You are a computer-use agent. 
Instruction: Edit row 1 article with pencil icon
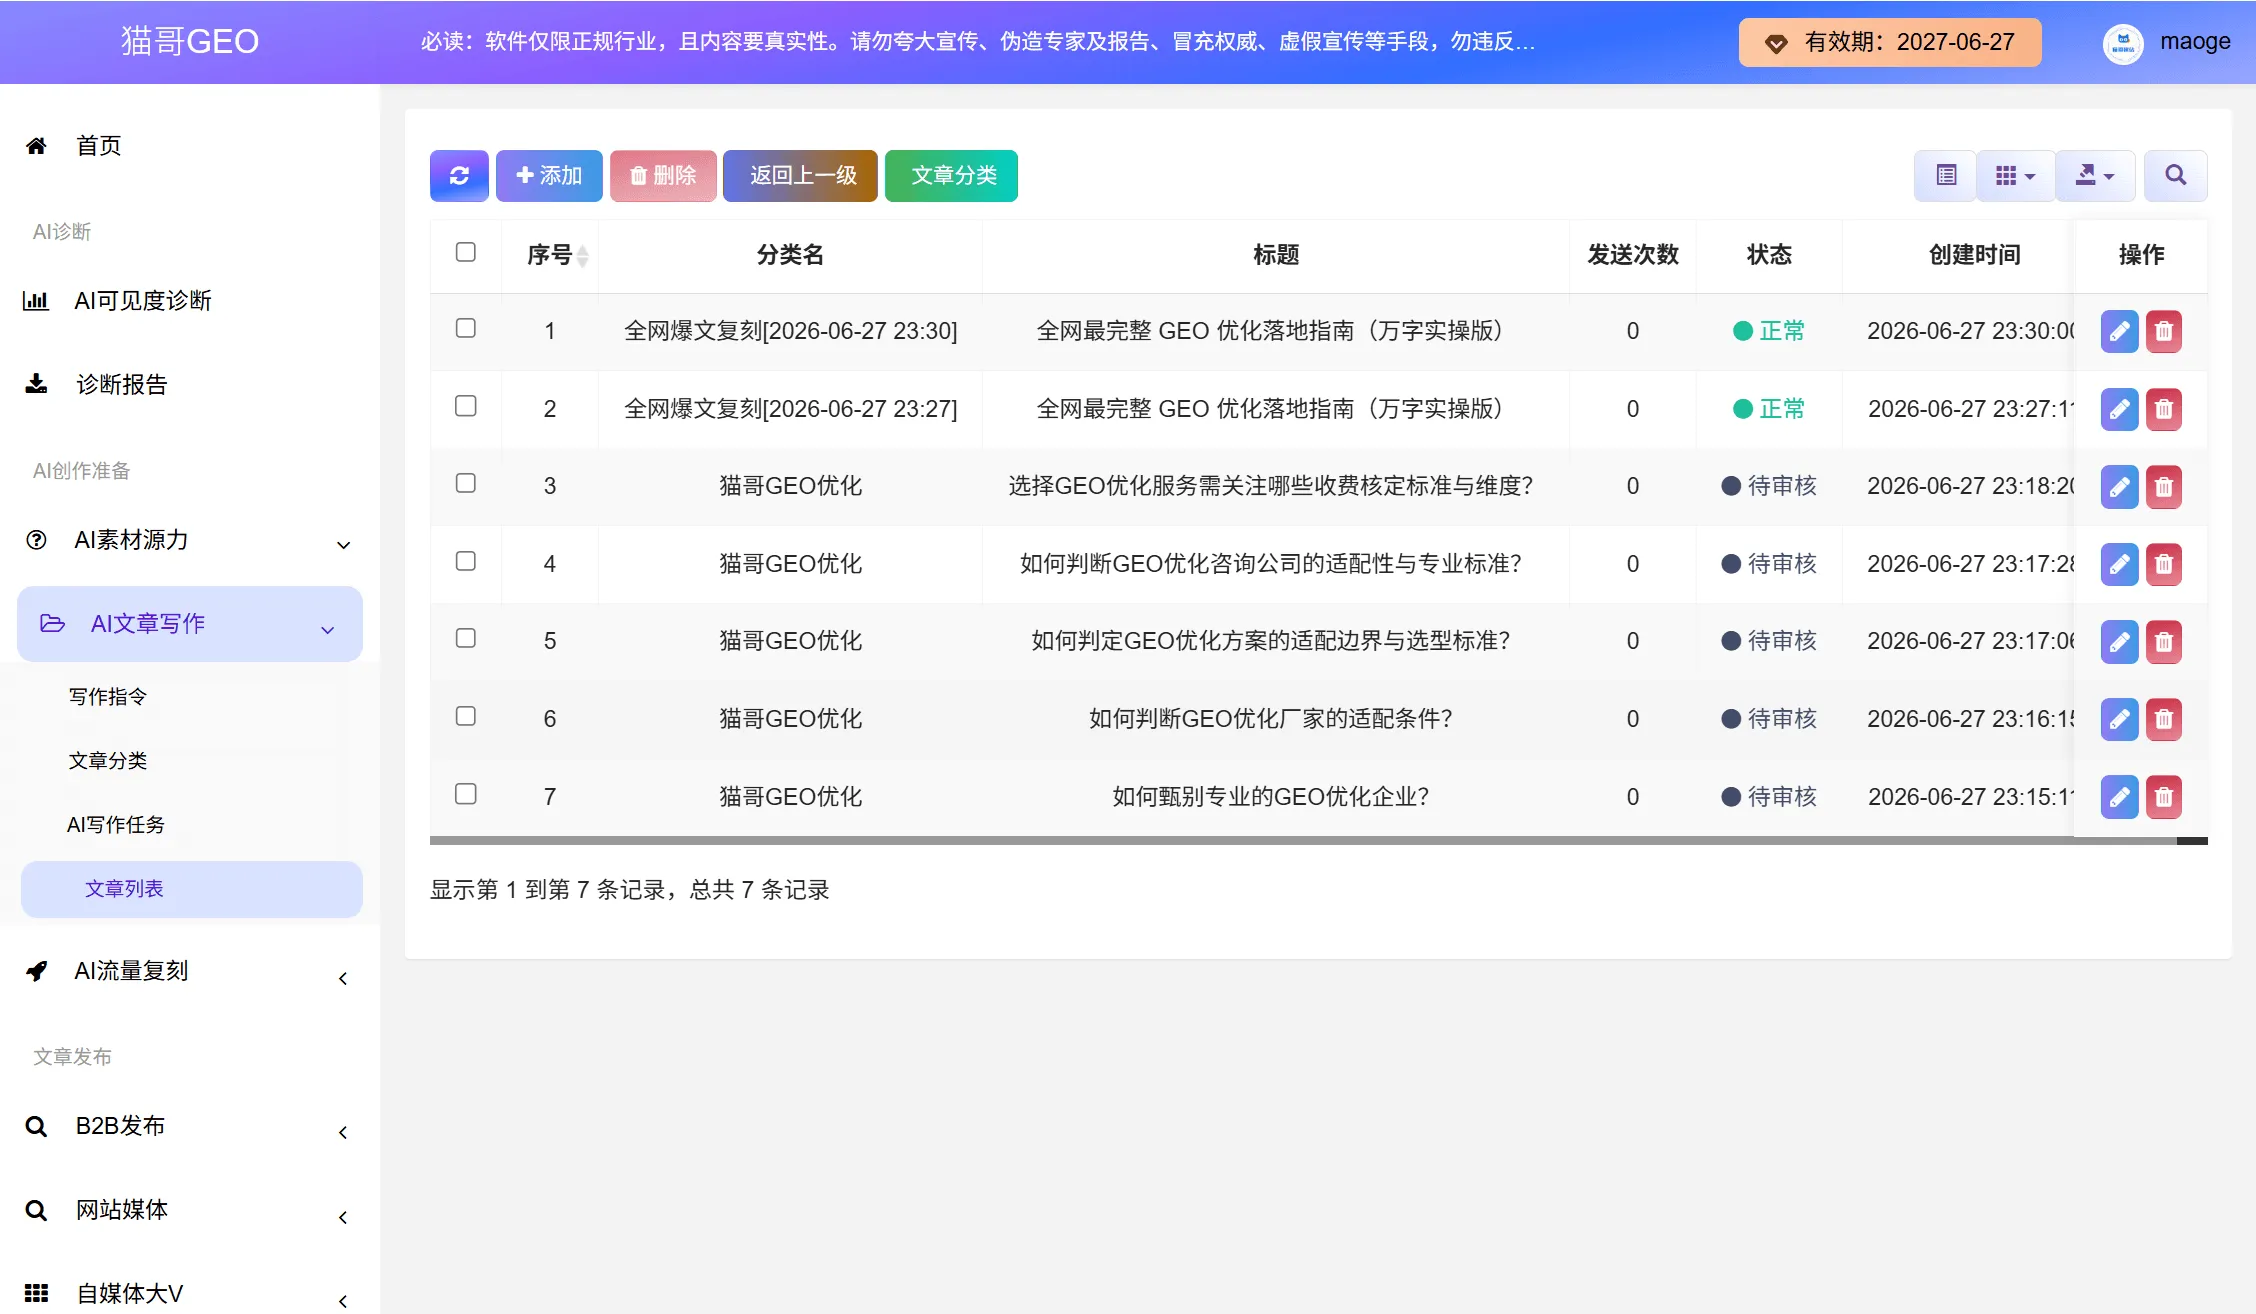pos(2119,331)
